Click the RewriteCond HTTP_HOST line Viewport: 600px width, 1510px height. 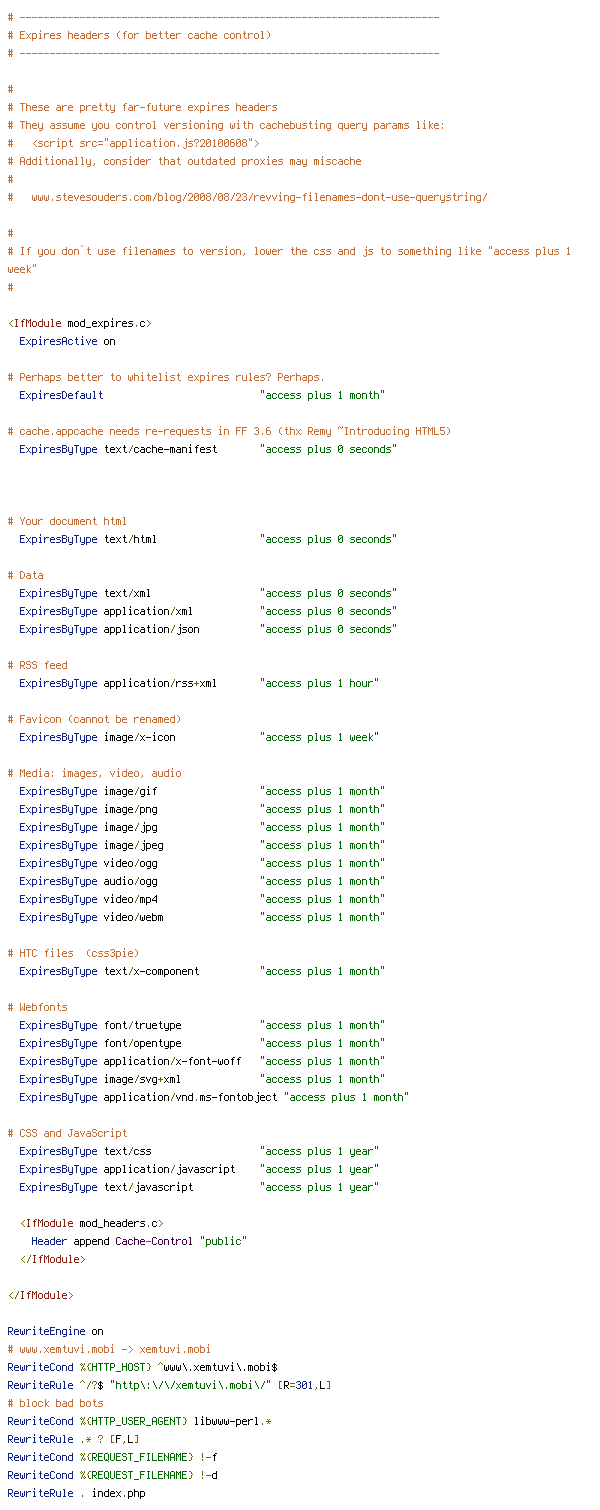[x=142, y=1367]
